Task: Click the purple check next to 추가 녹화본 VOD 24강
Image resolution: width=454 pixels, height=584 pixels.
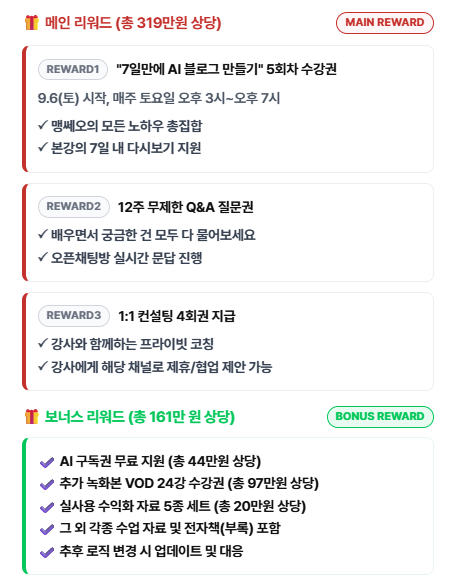Action: pyautogui.click(x=47, y=485)
